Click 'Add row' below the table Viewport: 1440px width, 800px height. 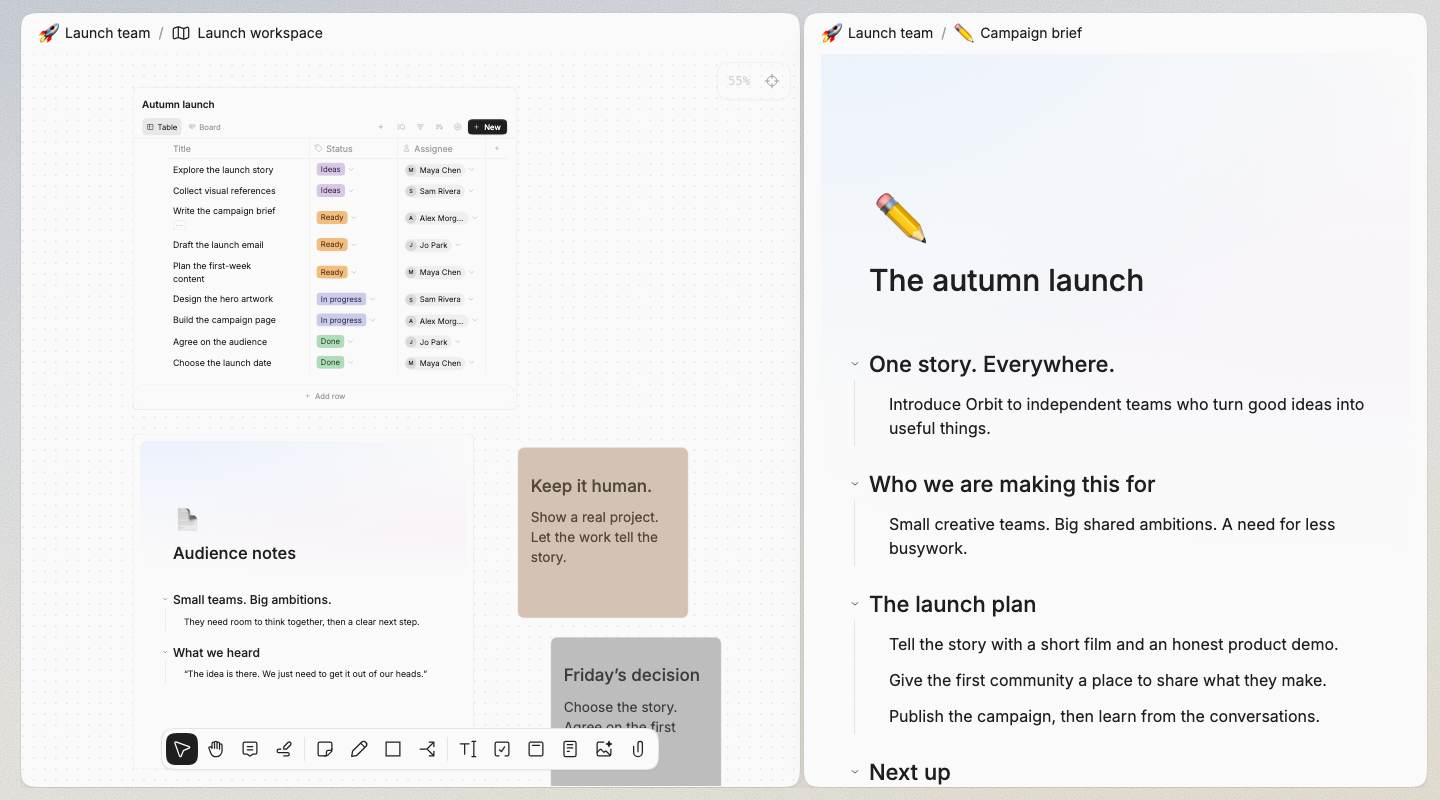point(325,396)
